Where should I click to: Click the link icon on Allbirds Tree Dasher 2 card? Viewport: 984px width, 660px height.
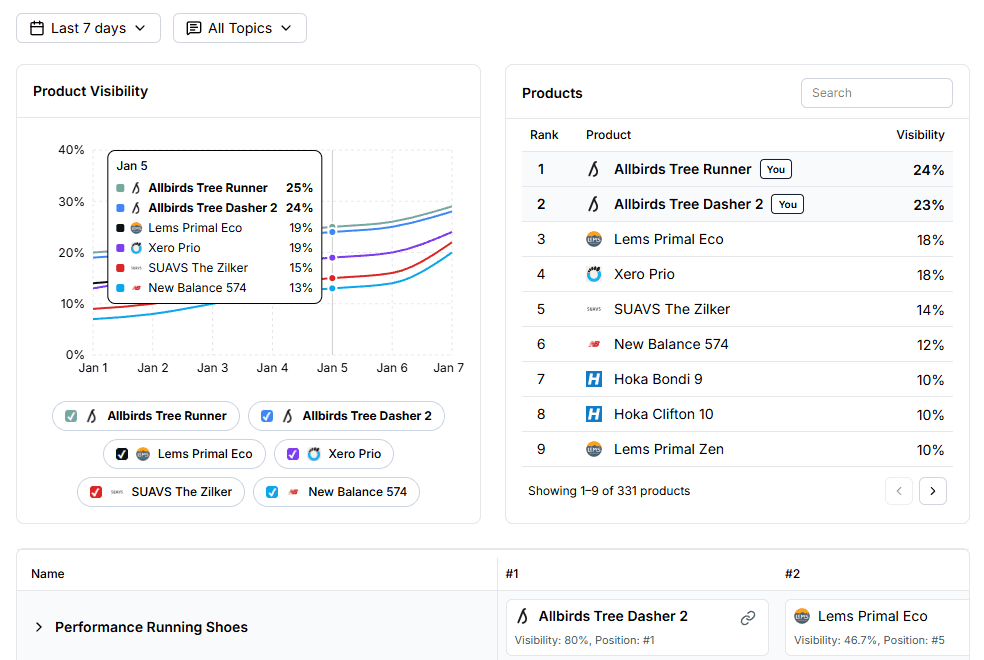747,618
